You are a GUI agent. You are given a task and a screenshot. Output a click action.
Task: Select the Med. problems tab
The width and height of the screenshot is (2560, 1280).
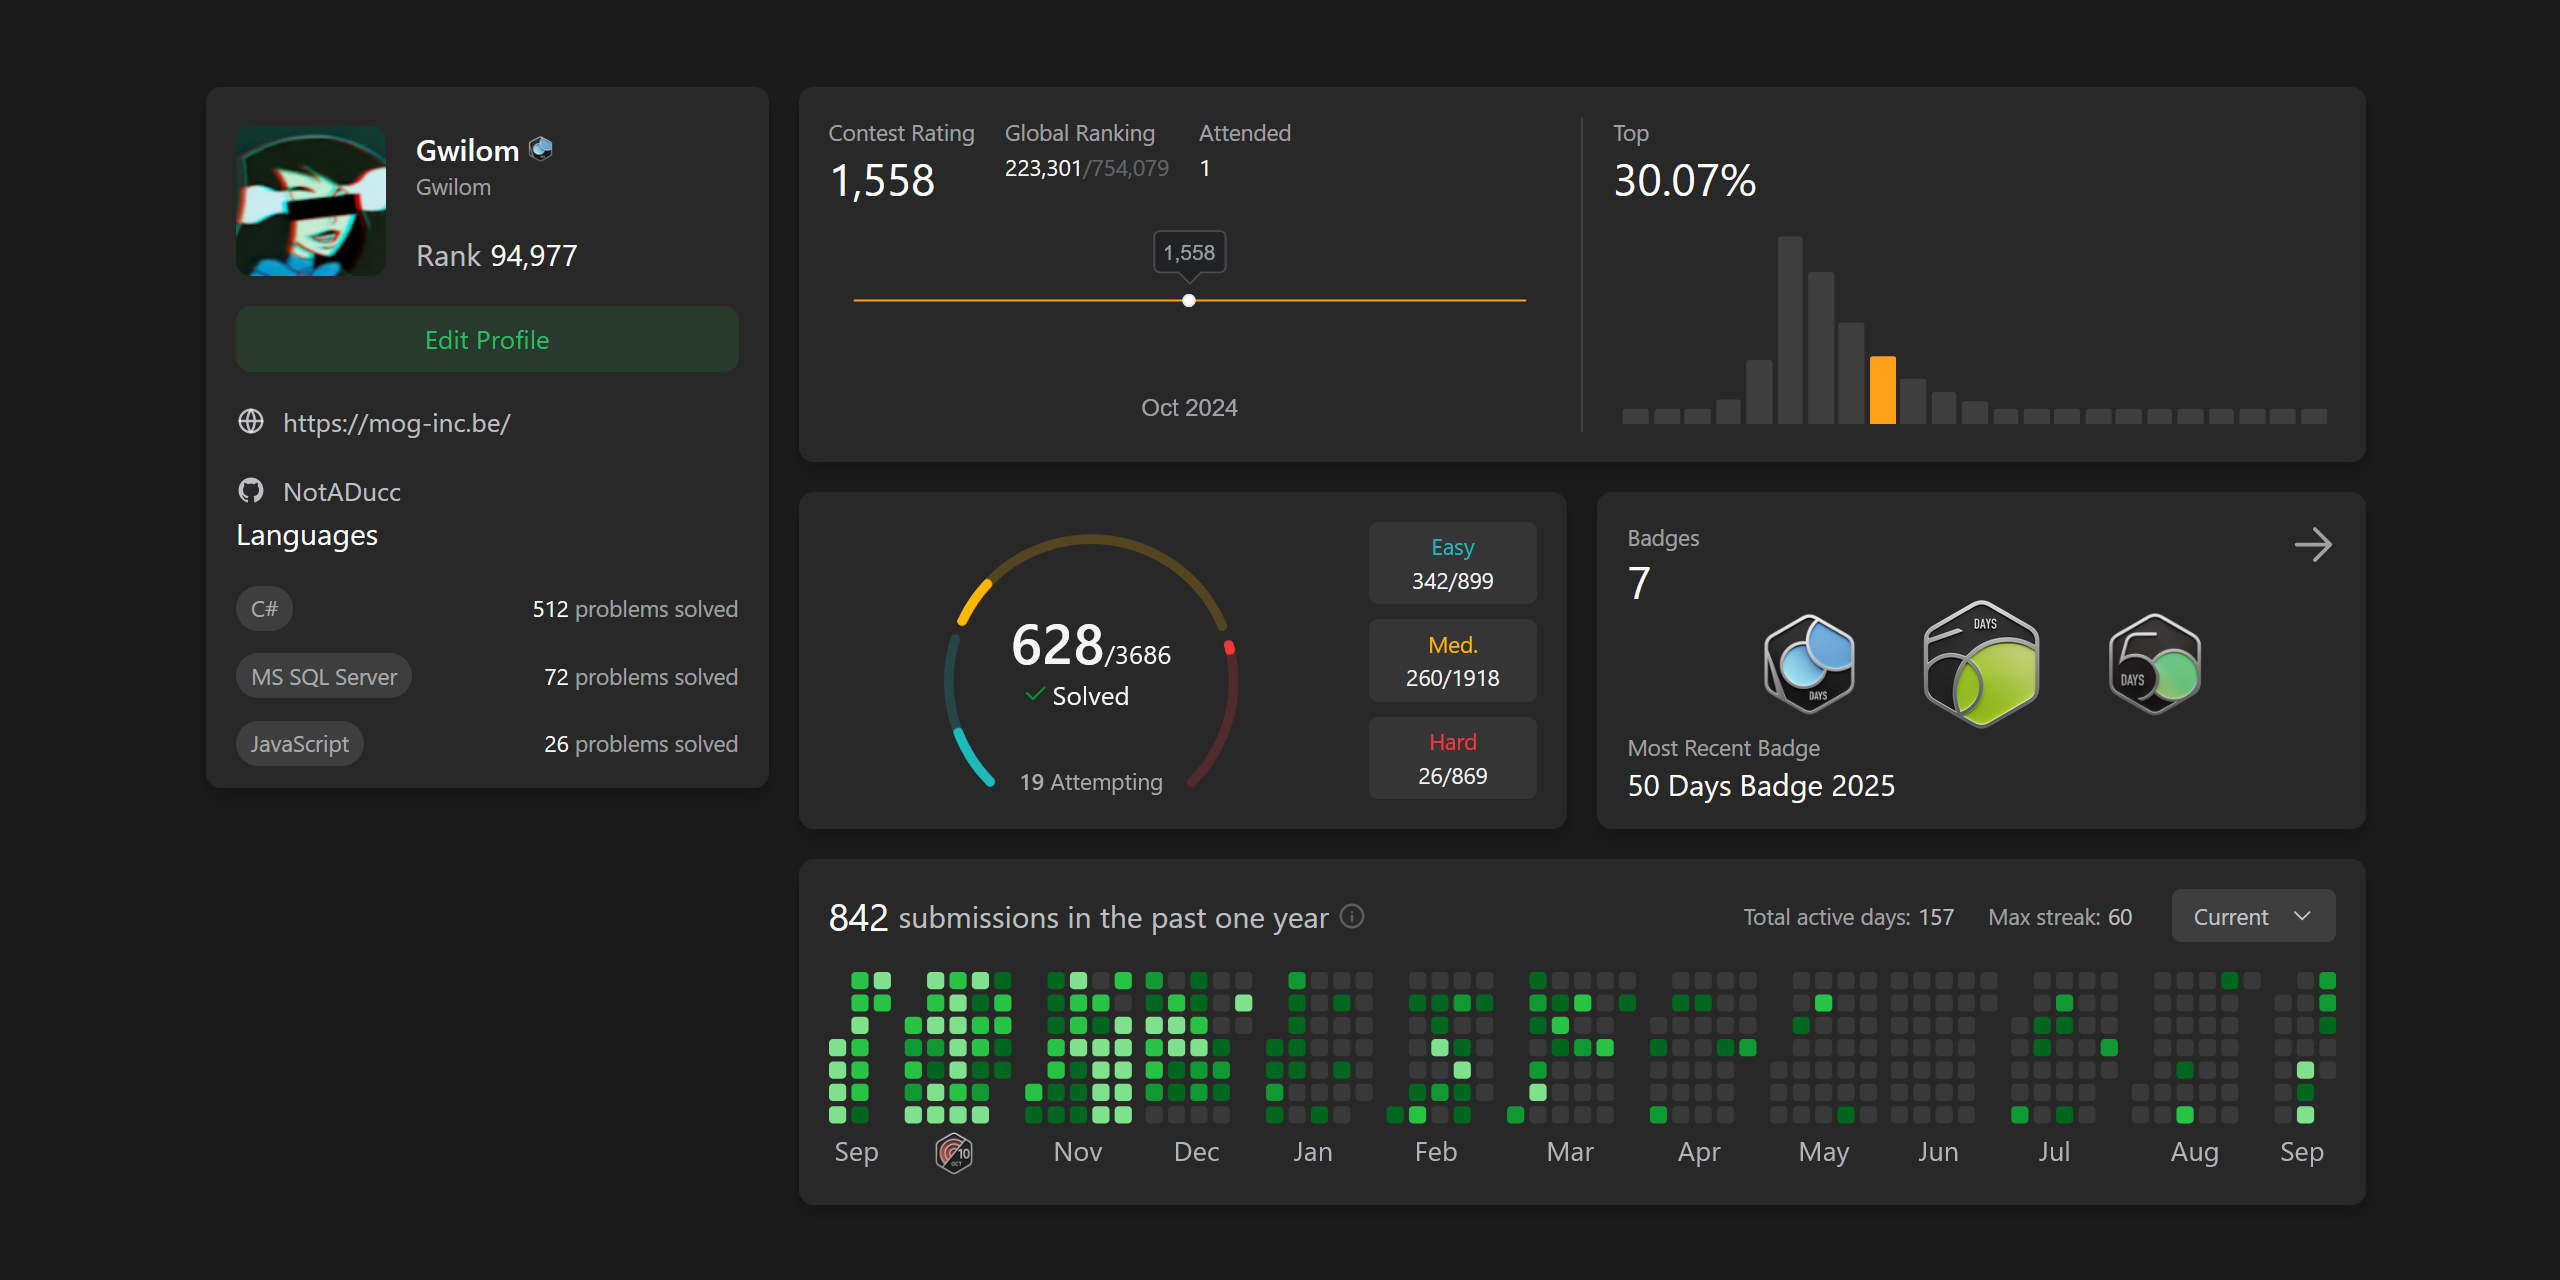1452,660
